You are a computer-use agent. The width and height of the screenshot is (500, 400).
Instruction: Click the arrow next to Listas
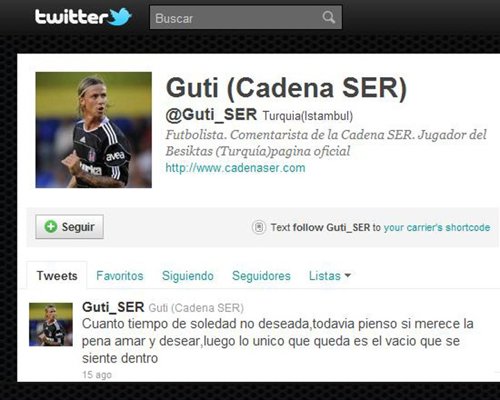pos(348,276)
